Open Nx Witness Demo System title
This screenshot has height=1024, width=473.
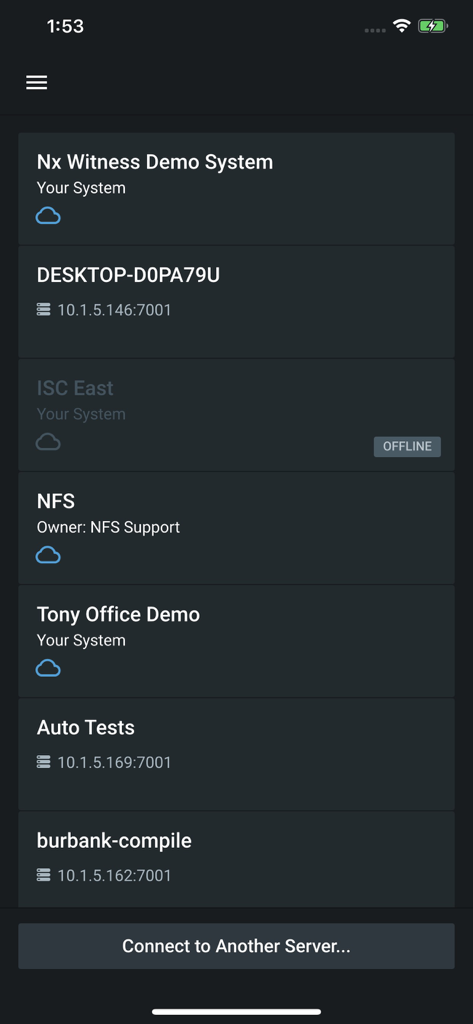pos(155,162)
